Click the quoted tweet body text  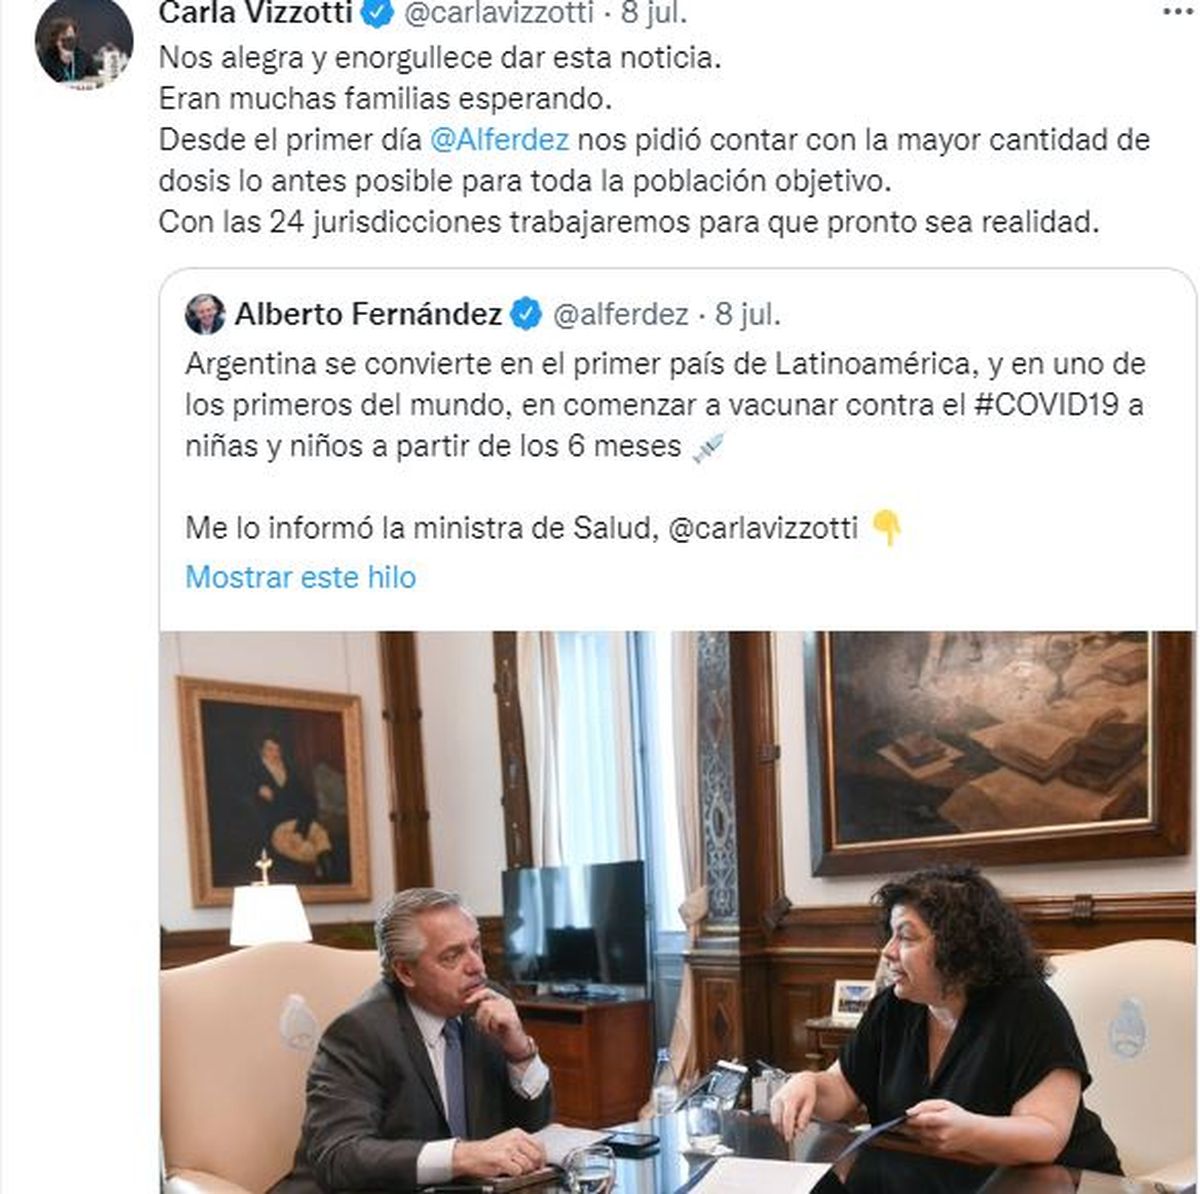click(x=665, y=405)
